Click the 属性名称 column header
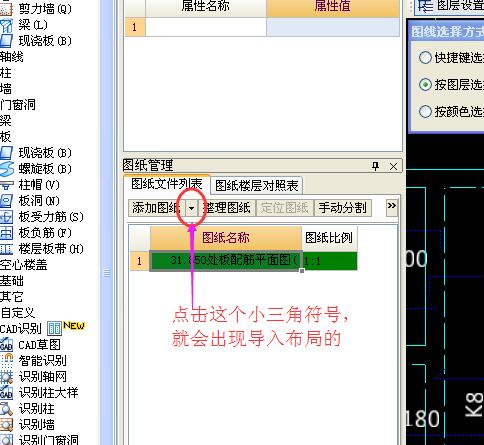 click(x=206, y=7)
